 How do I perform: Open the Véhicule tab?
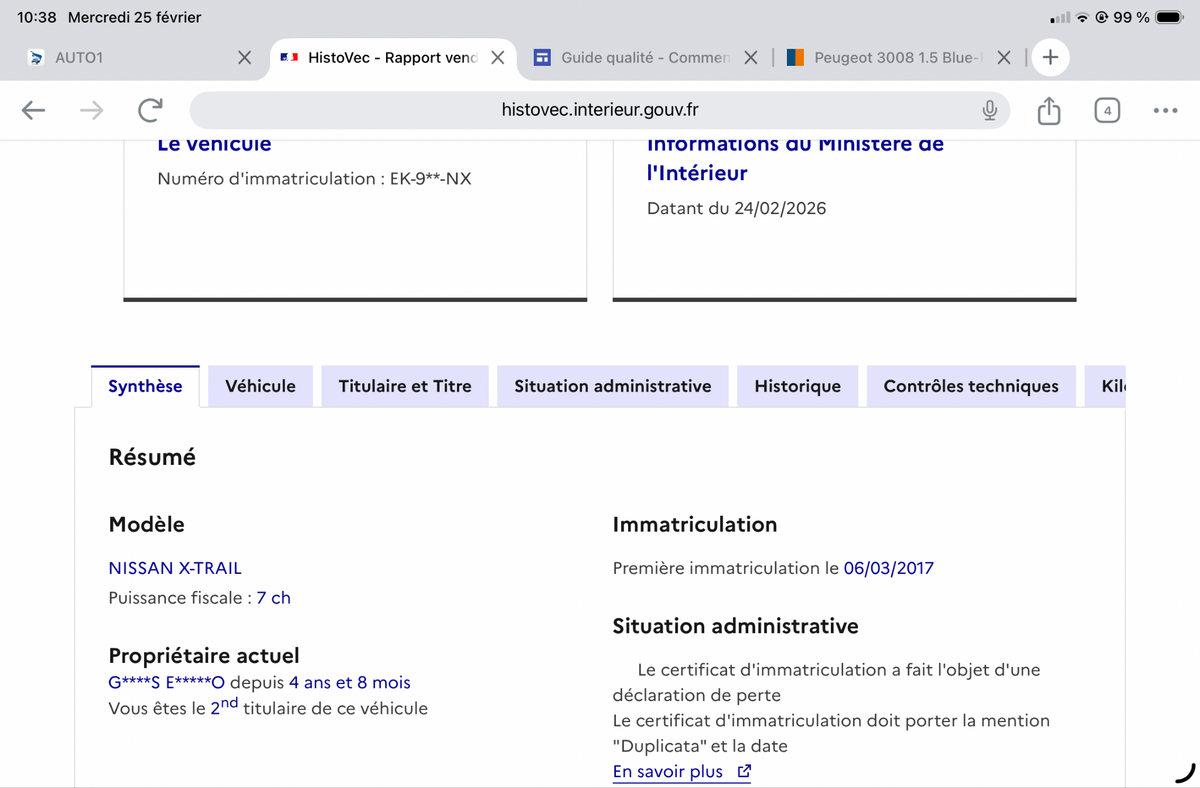click(260, 386)
